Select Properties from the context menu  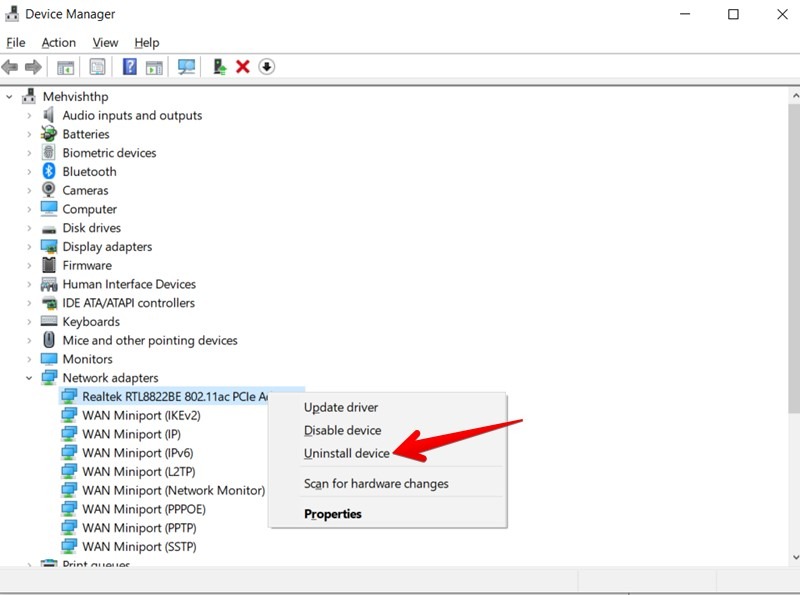tap(333, 513)
